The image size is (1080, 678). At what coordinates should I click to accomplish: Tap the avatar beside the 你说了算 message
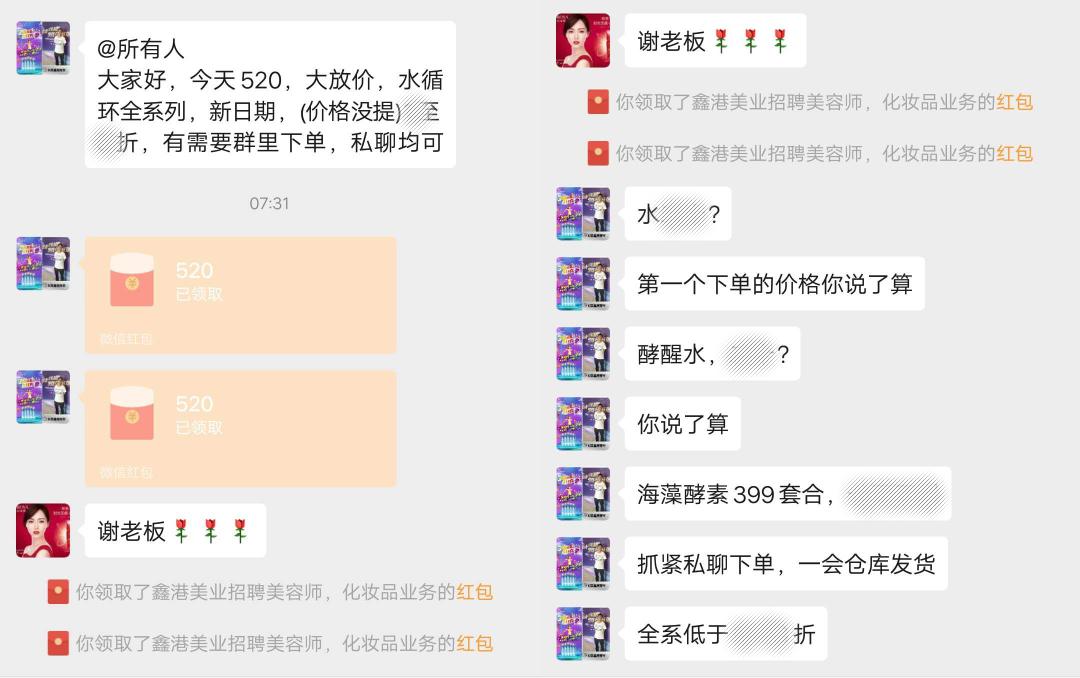pos(583,424)
